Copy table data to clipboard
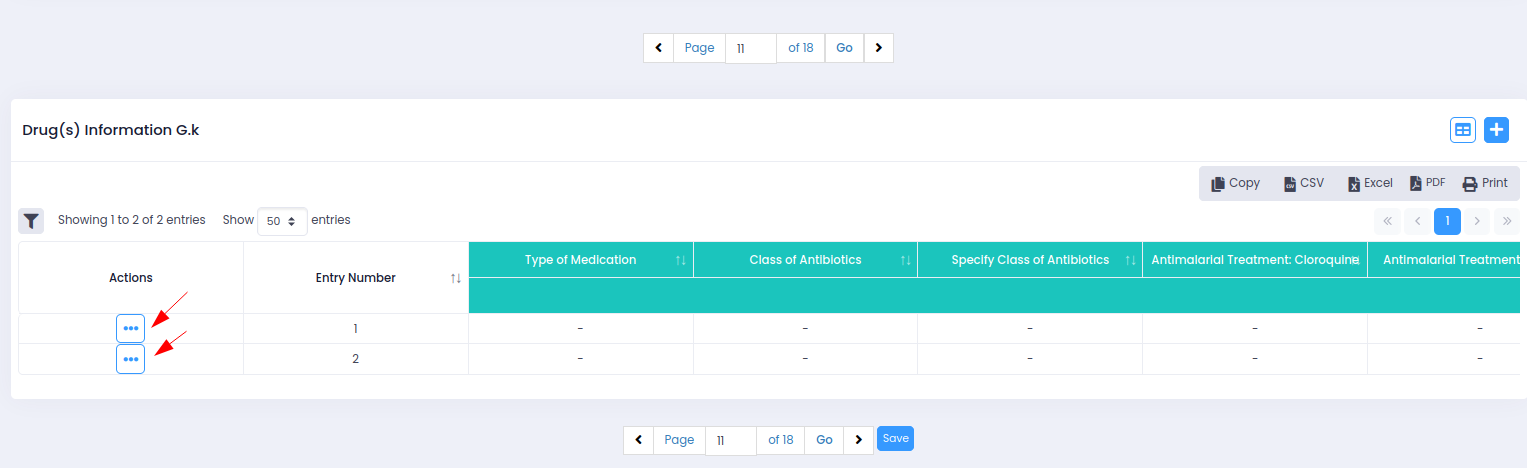The height and width of the screenshot is (468, 1527). click(x=1236, y=184)
